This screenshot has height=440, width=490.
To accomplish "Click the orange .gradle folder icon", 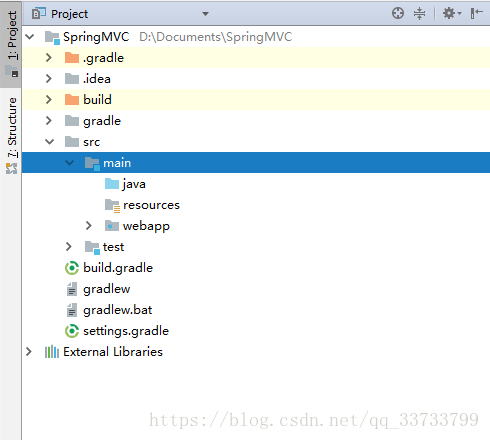I will click(72, 58).
